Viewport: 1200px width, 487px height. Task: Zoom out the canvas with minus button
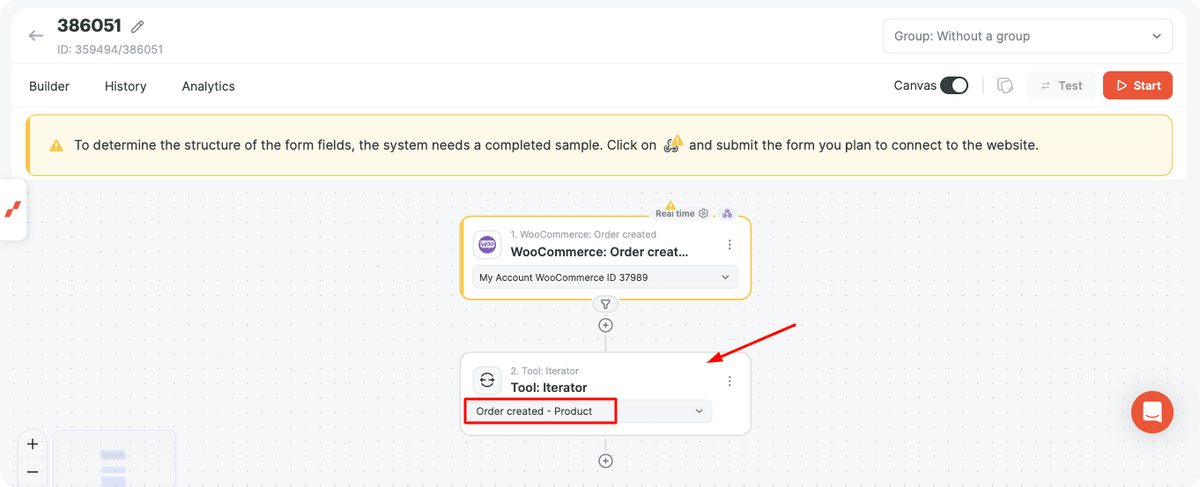point(33,472)
